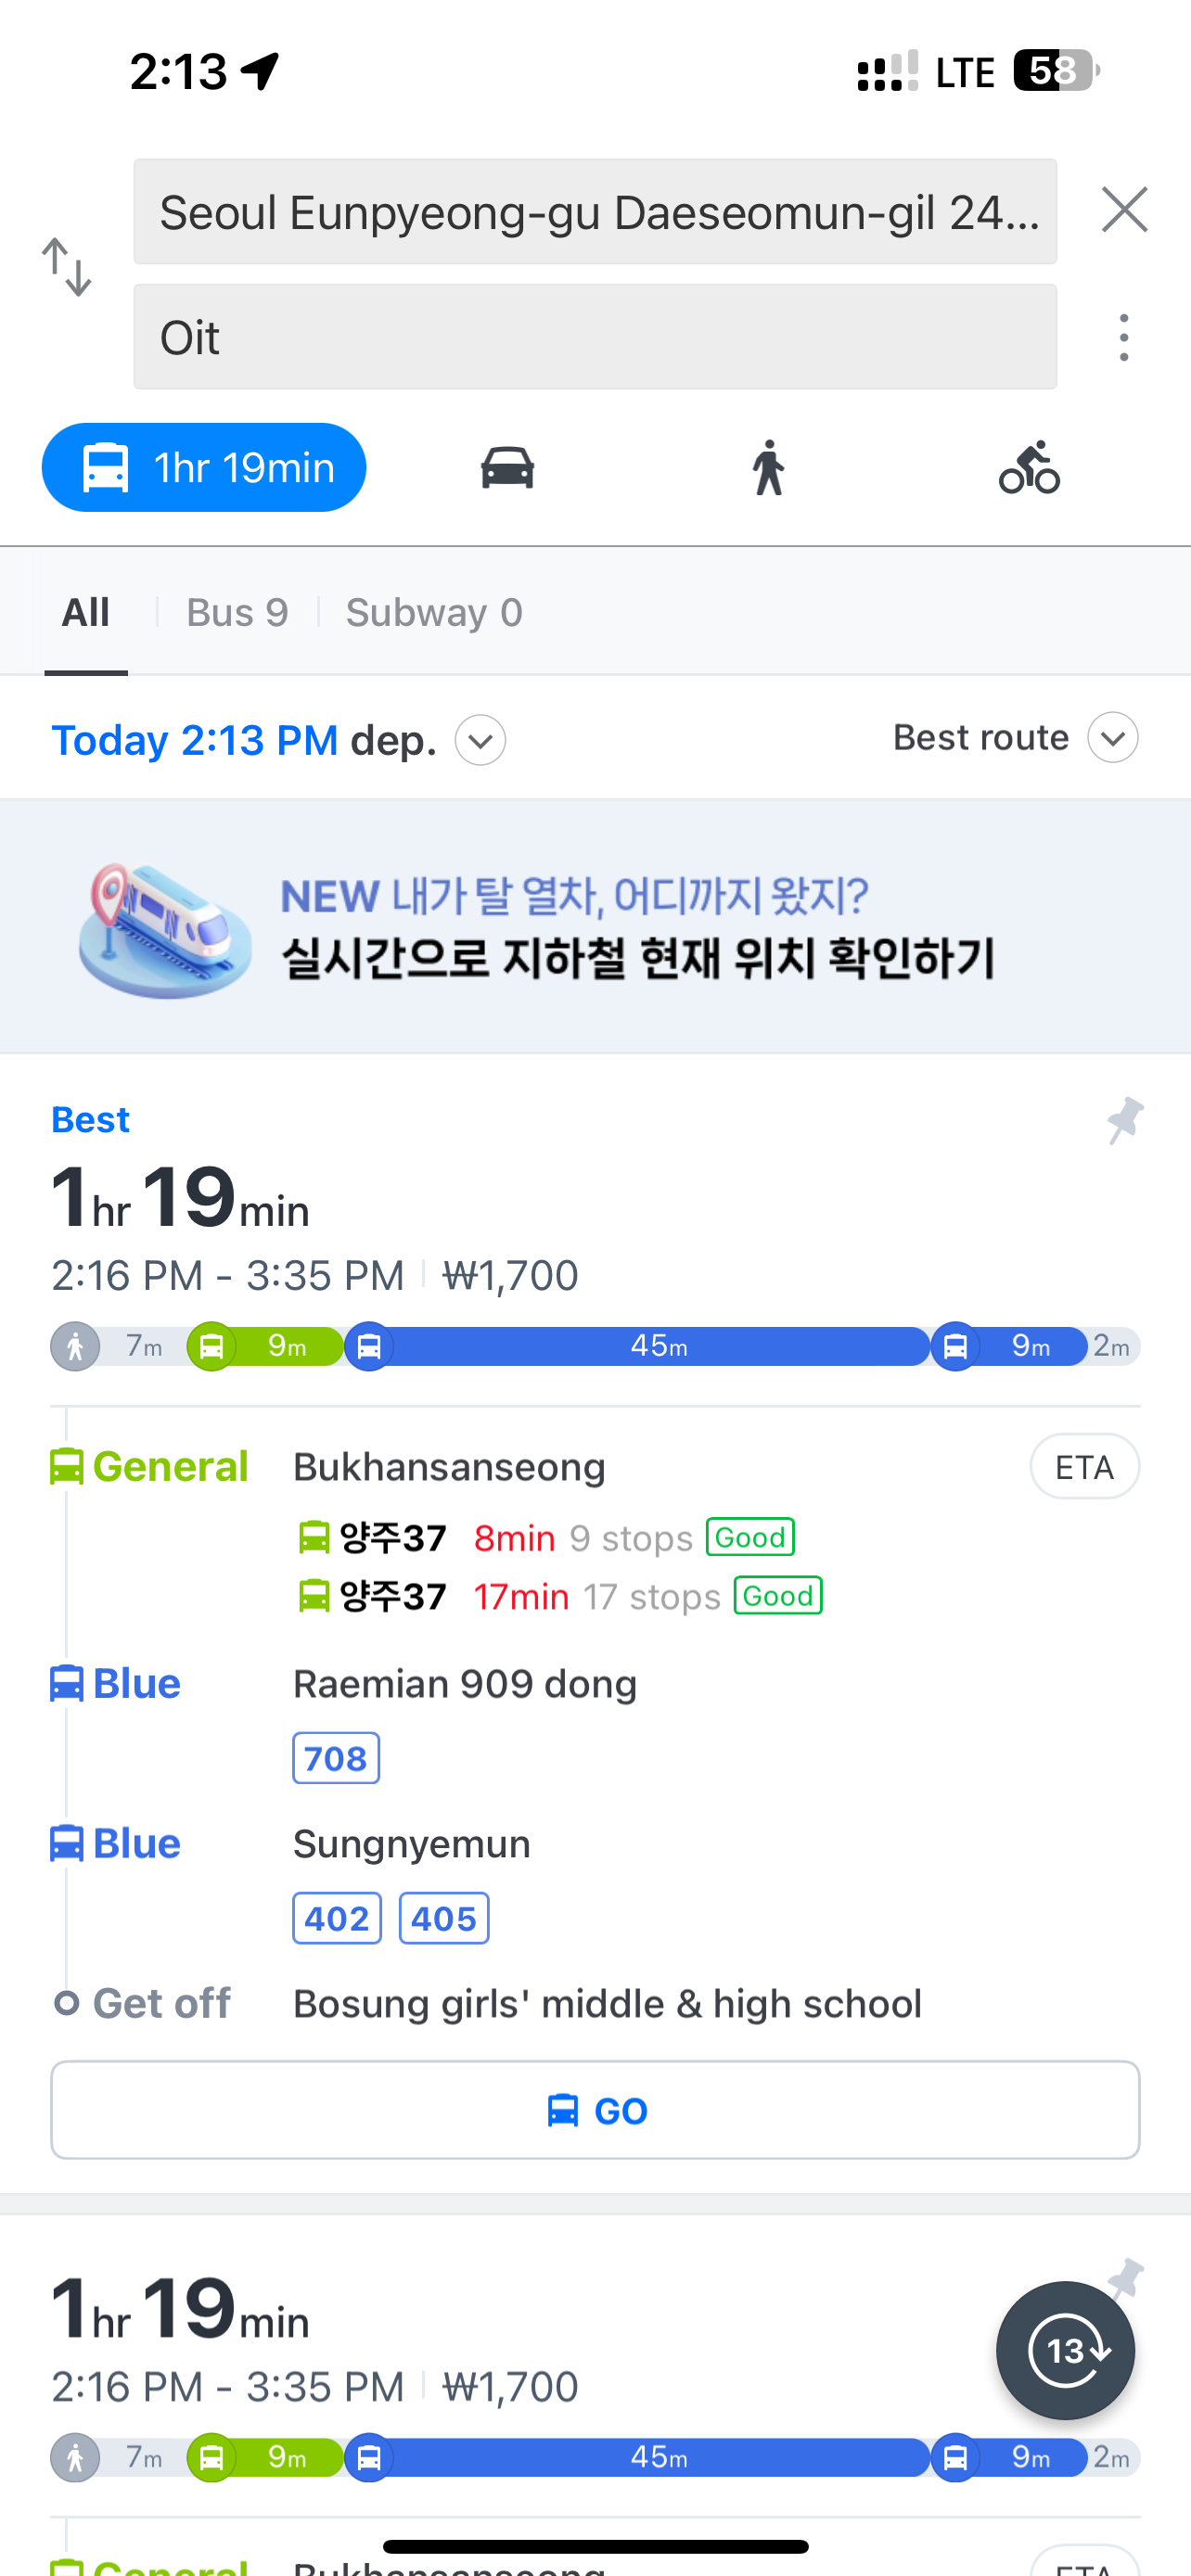Clear the route with the X icon

coord(1124,210)
